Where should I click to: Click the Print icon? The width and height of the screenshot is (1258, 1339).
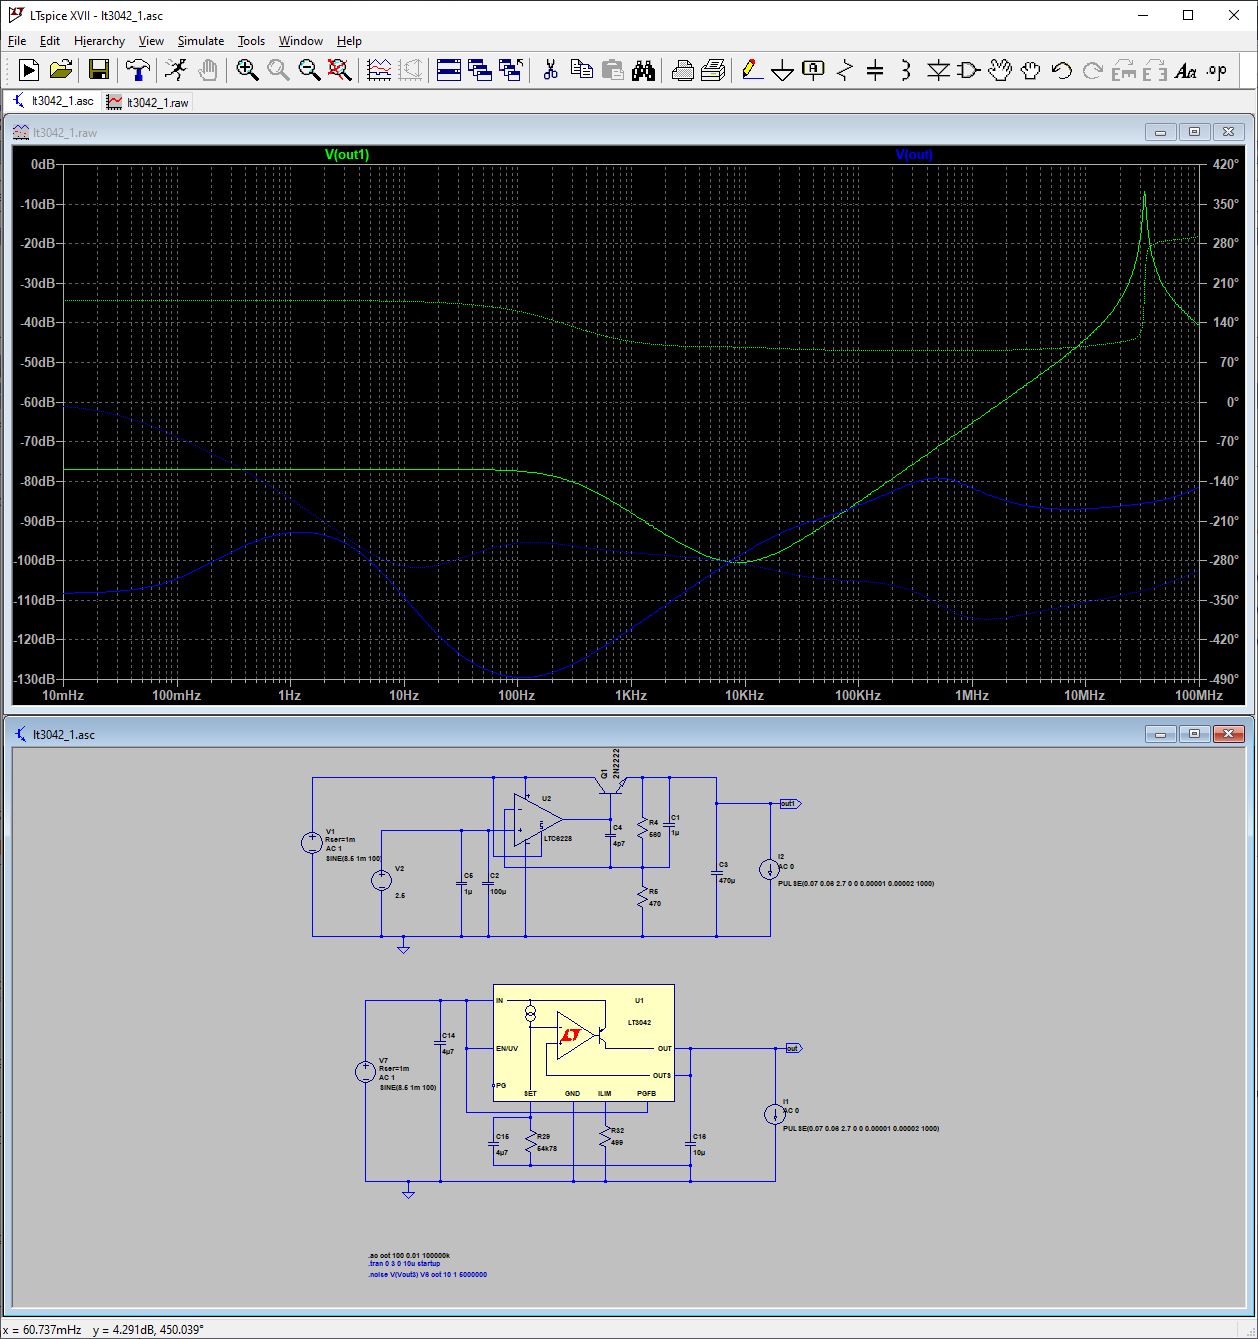(x=683, y=70)
